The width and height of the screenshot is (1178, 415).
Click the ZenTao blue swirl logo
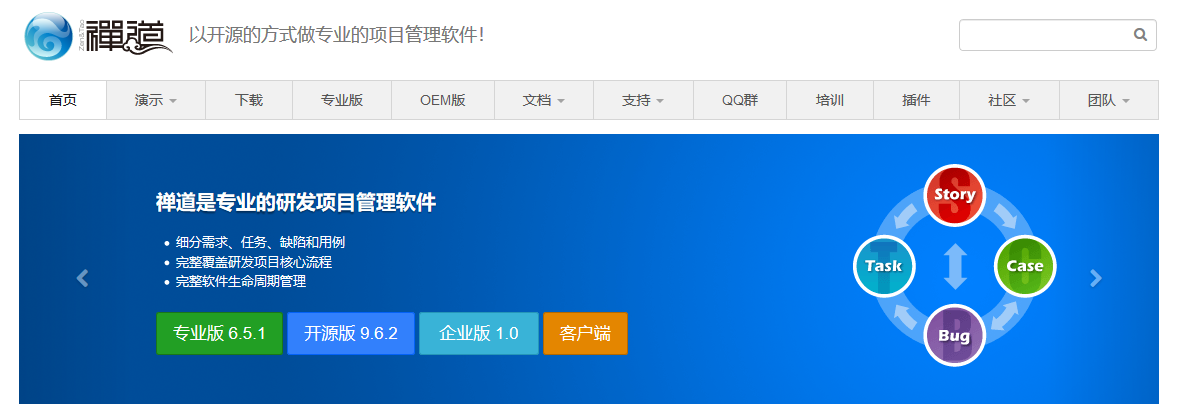(49, 36)
